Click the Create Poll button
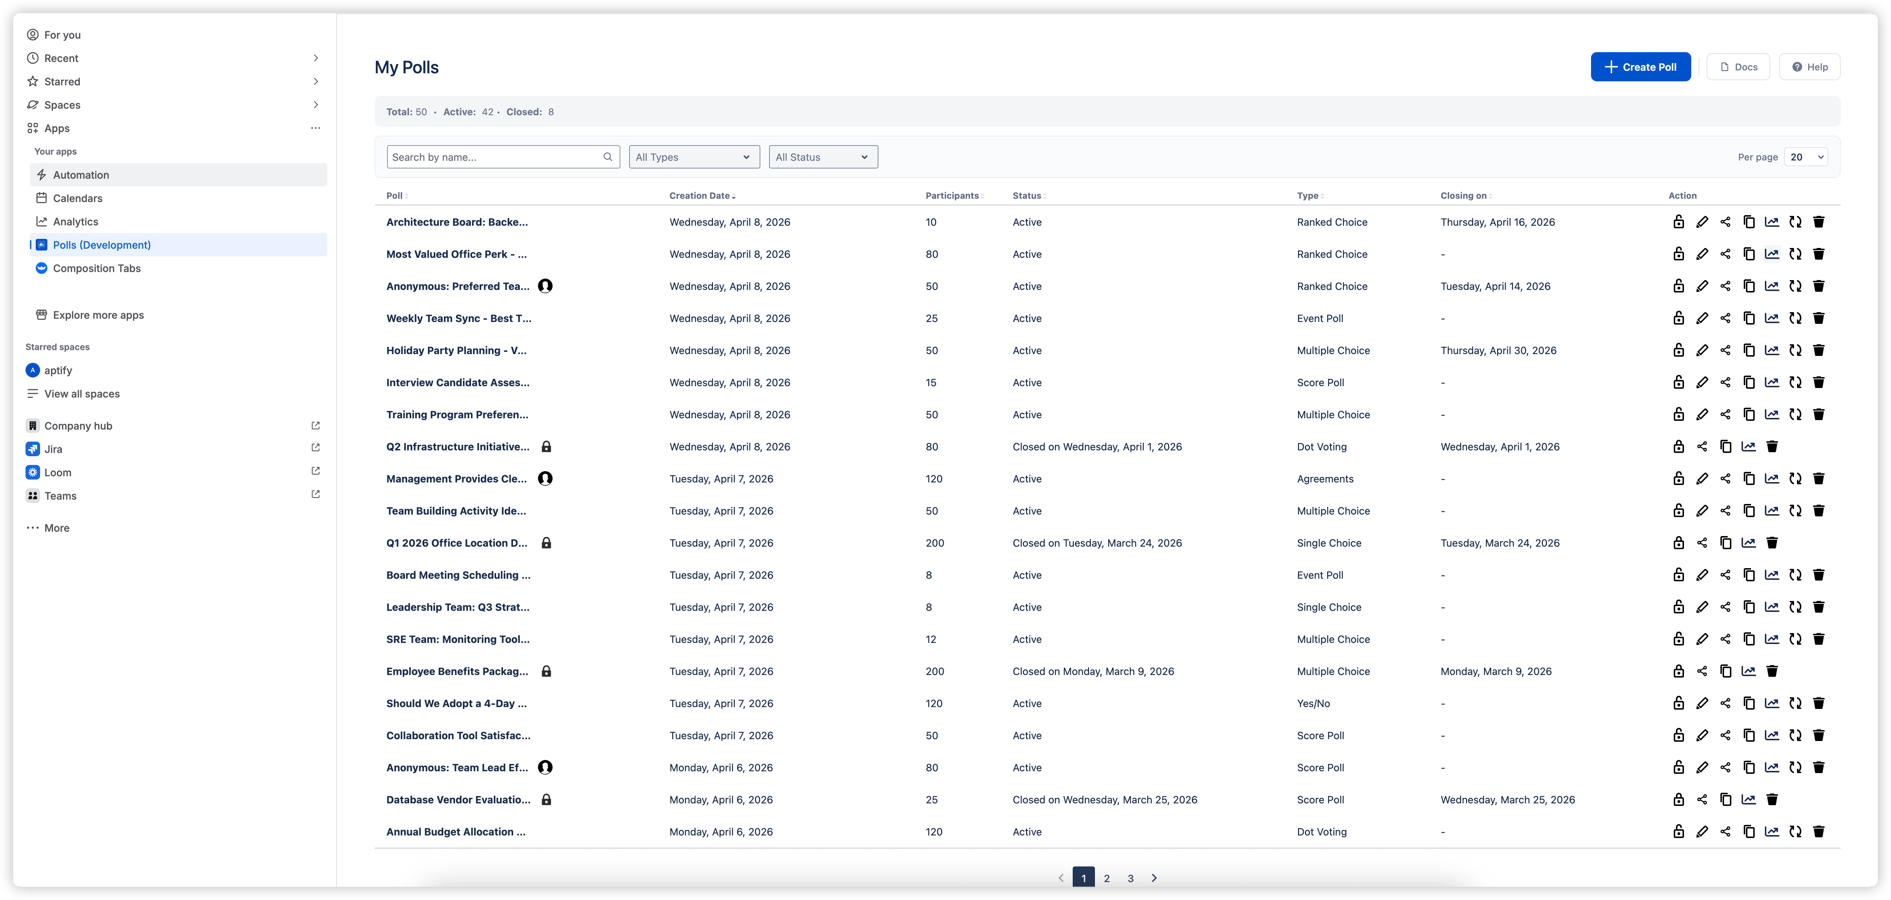This screenshot has width=1891, height=900. [1640, 66]
